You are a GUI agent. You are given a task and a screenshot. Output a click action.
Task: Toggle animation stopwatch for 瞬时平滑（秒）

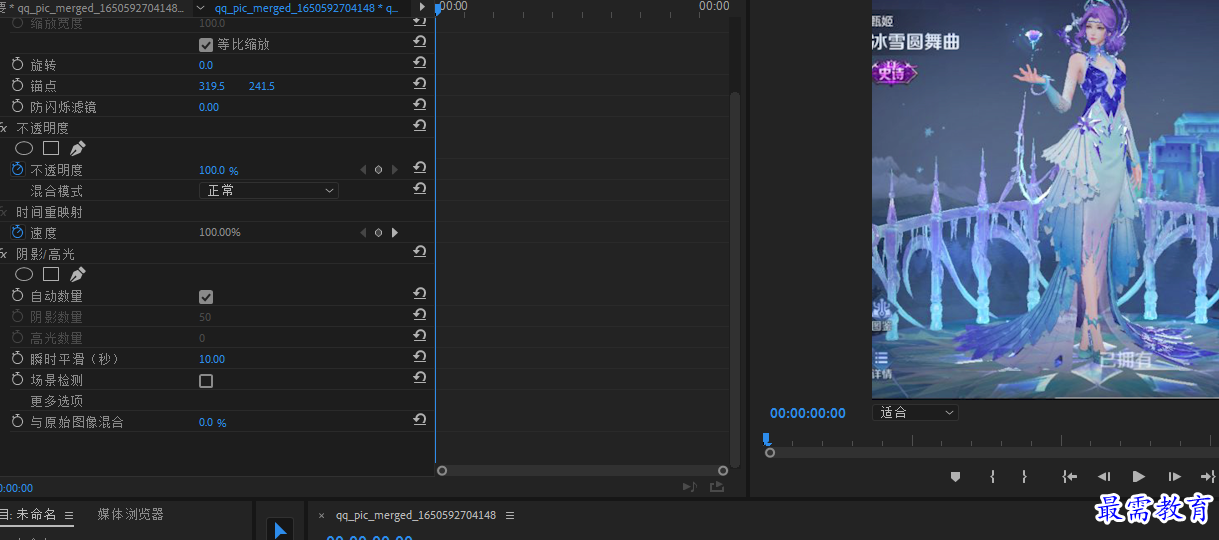coord(17,358)
